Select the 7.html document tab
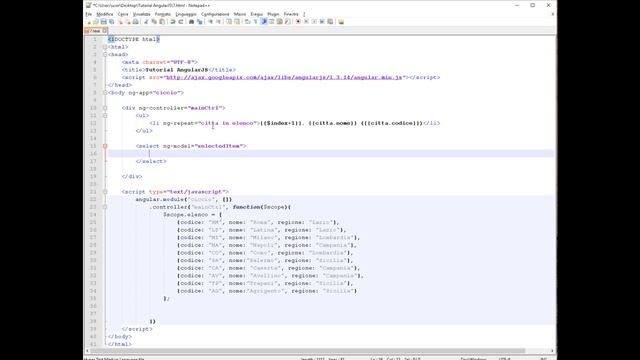Image resolution: width=640 pixels, height=360 pixels. 95,31
